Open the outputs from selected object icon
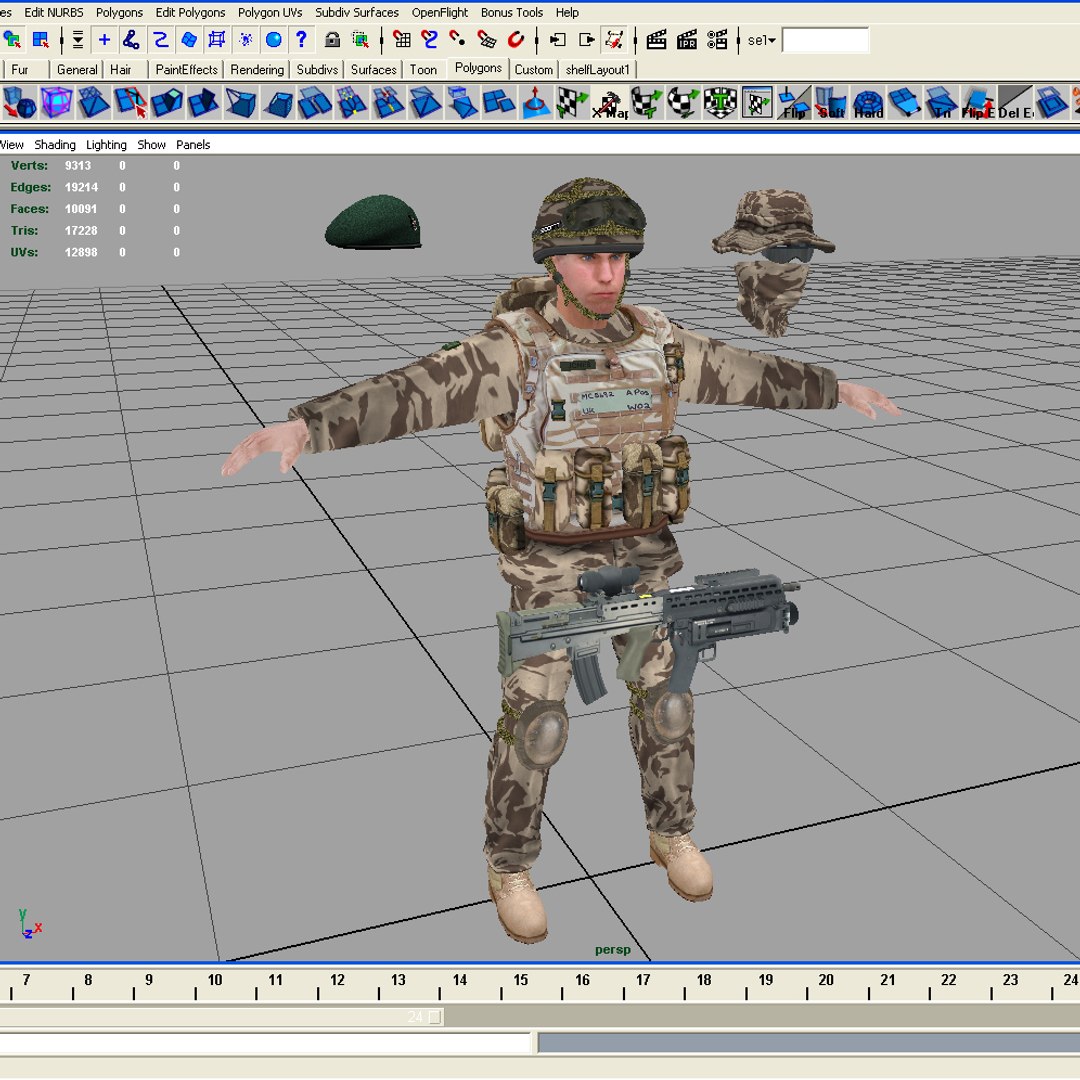Screen dimensions: 1080x1080 point(586,40)
